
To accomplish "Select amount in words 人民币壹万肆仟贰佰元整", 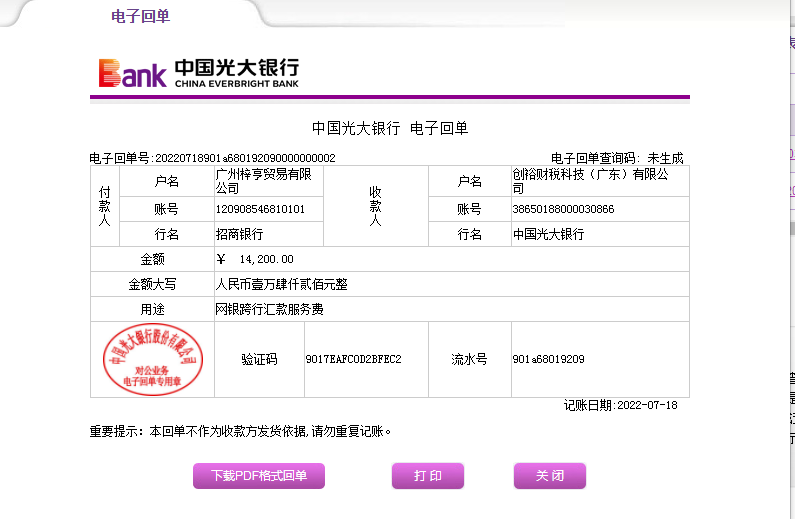I will point(281,284).
